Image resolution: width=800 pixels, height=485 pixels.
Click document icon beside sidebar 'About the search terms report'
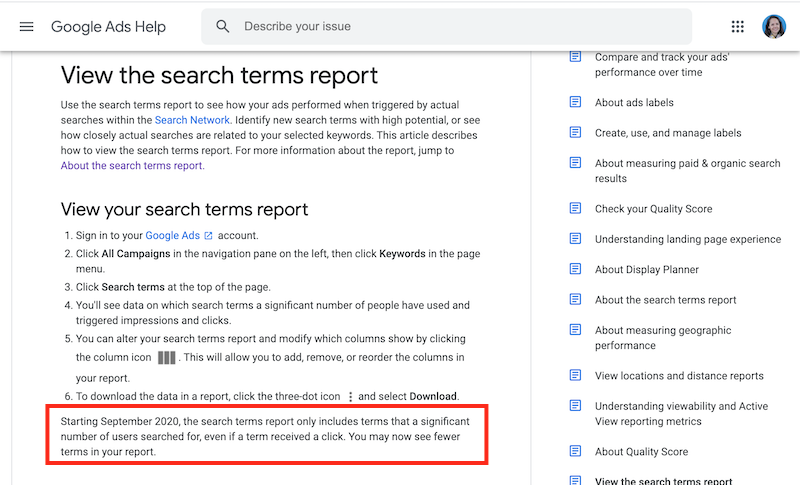[575, 299]
